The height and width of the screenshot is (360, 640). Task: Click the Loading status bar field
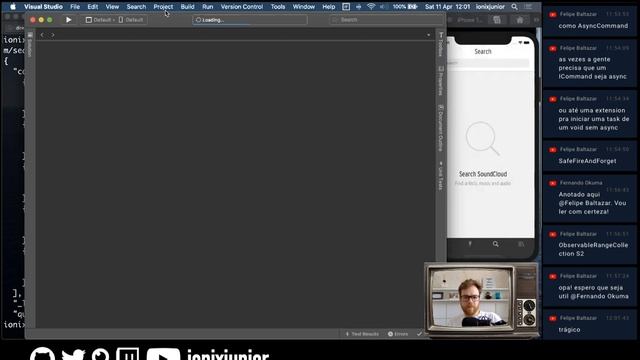(x=250, y=20)
